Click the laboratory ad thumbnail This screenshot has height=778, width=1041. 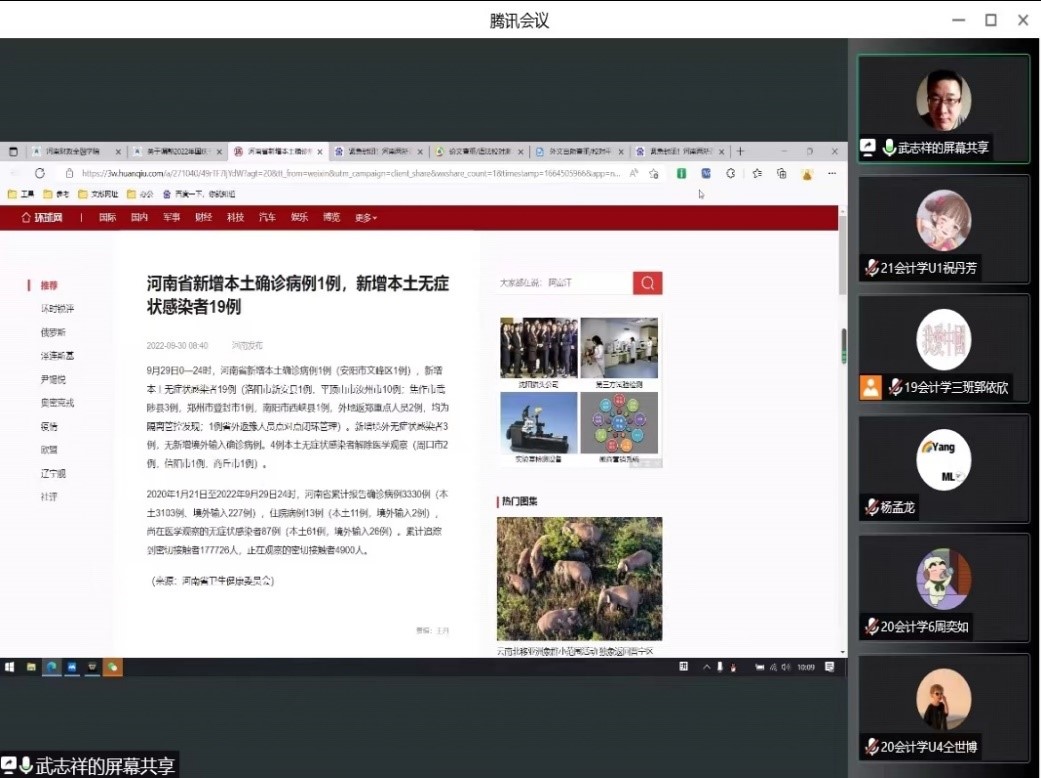619,348
